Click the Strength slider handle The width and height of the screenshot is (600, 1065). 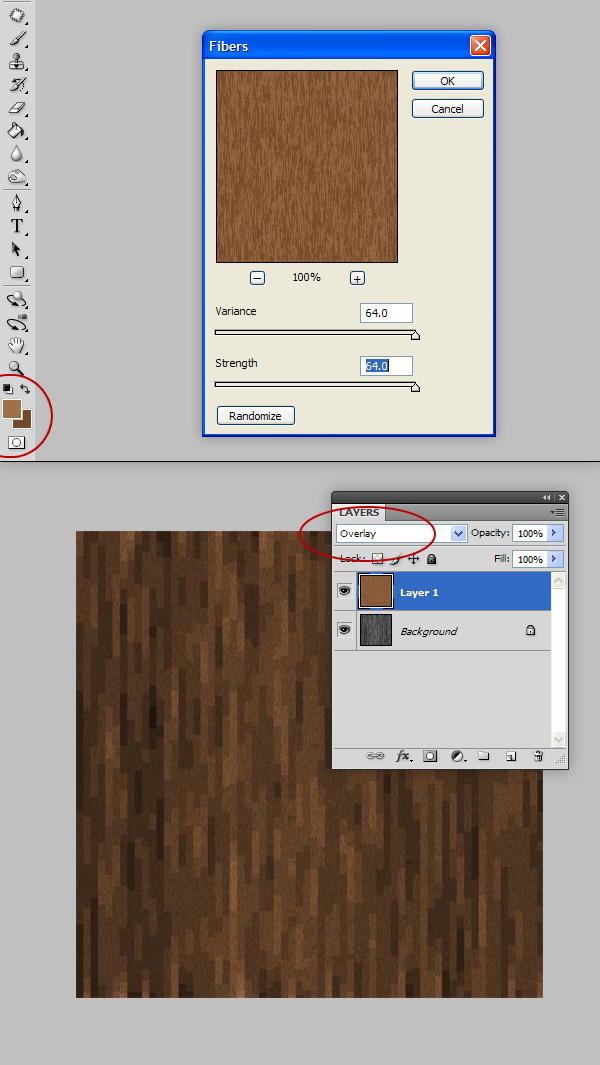point(415,387)
